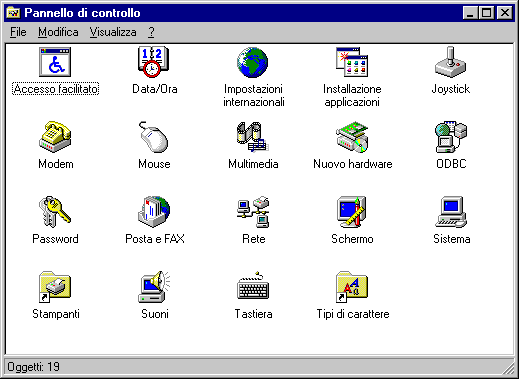Select the Tipi di carattere fonts icon

click(x=352, y=287)
